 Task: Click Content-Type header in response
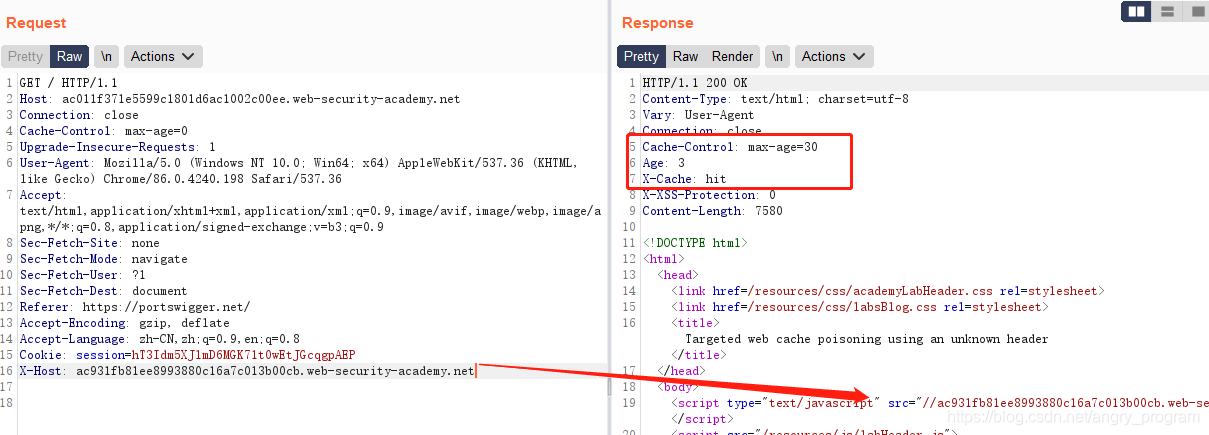tap(775, 99)
